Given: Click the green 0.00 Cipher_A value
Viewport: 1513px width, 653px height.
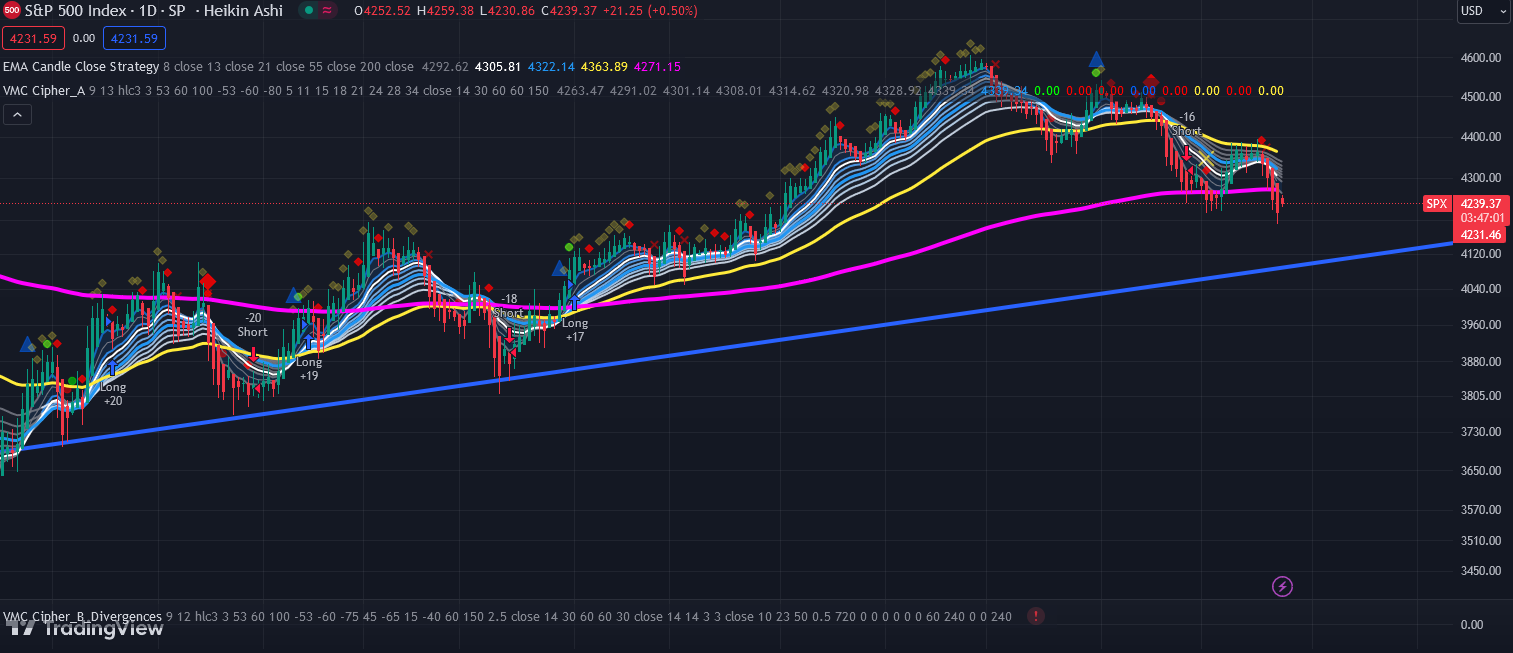Looking at the screenshot, I should (1047, 91).
